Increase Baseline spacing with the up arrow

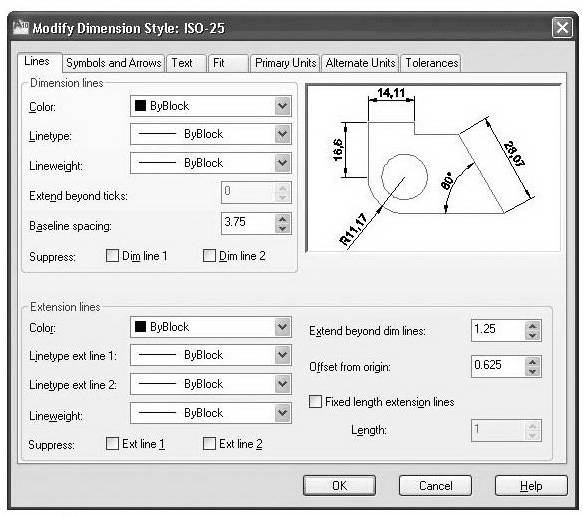tap(283, 219)
